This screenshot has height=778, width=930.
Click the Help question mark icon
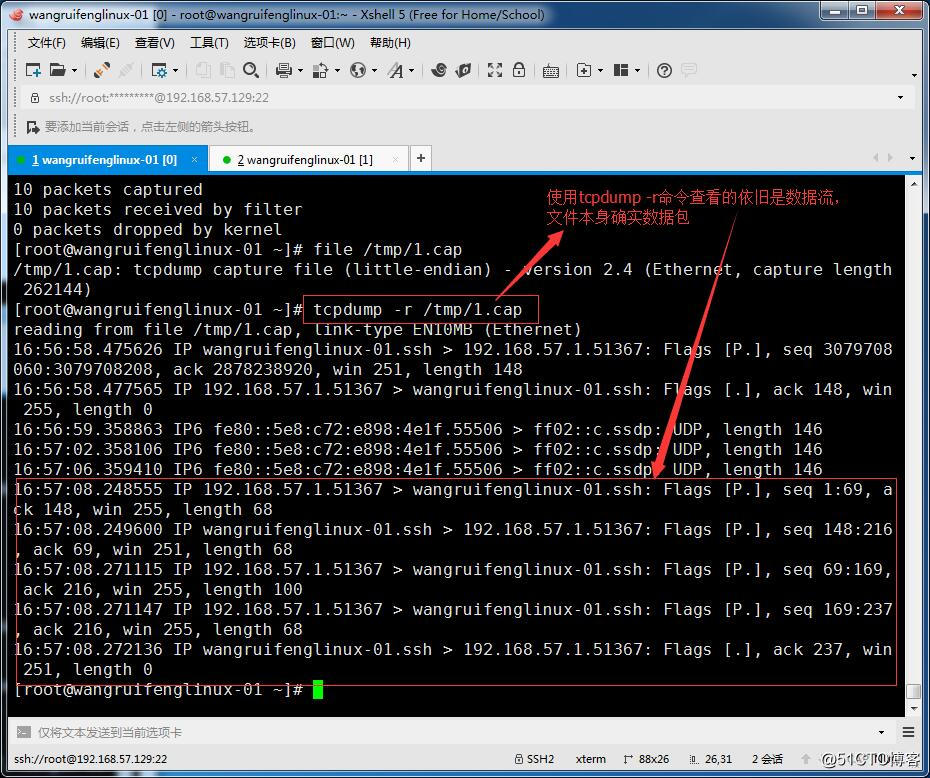[x=664, y=71]
